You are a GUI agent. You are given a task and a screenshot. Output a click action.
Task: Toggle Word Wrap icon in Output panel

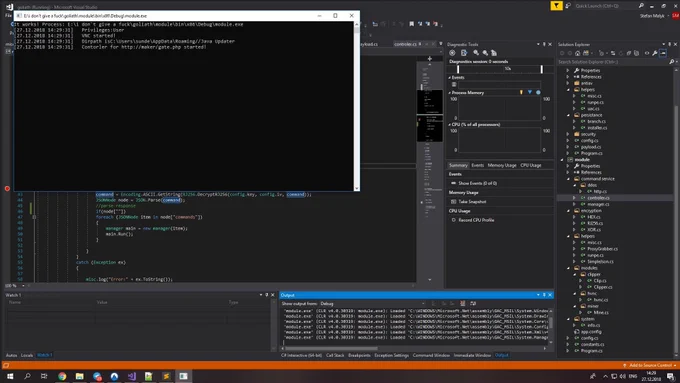[x=473, y=304]
